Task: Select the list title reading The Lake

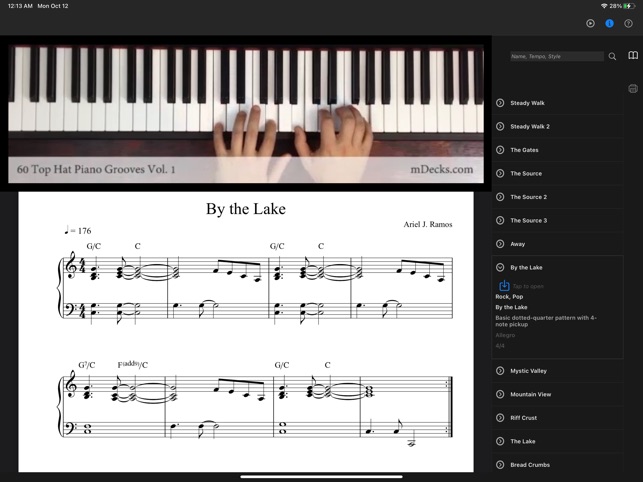Action: (x=522, y=441)
